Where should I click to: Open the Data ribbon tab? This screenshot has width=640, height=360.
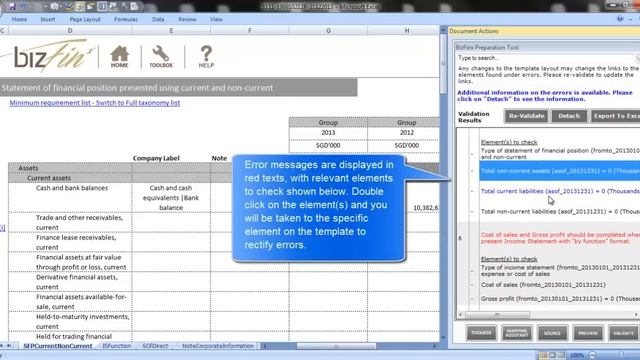158,19
